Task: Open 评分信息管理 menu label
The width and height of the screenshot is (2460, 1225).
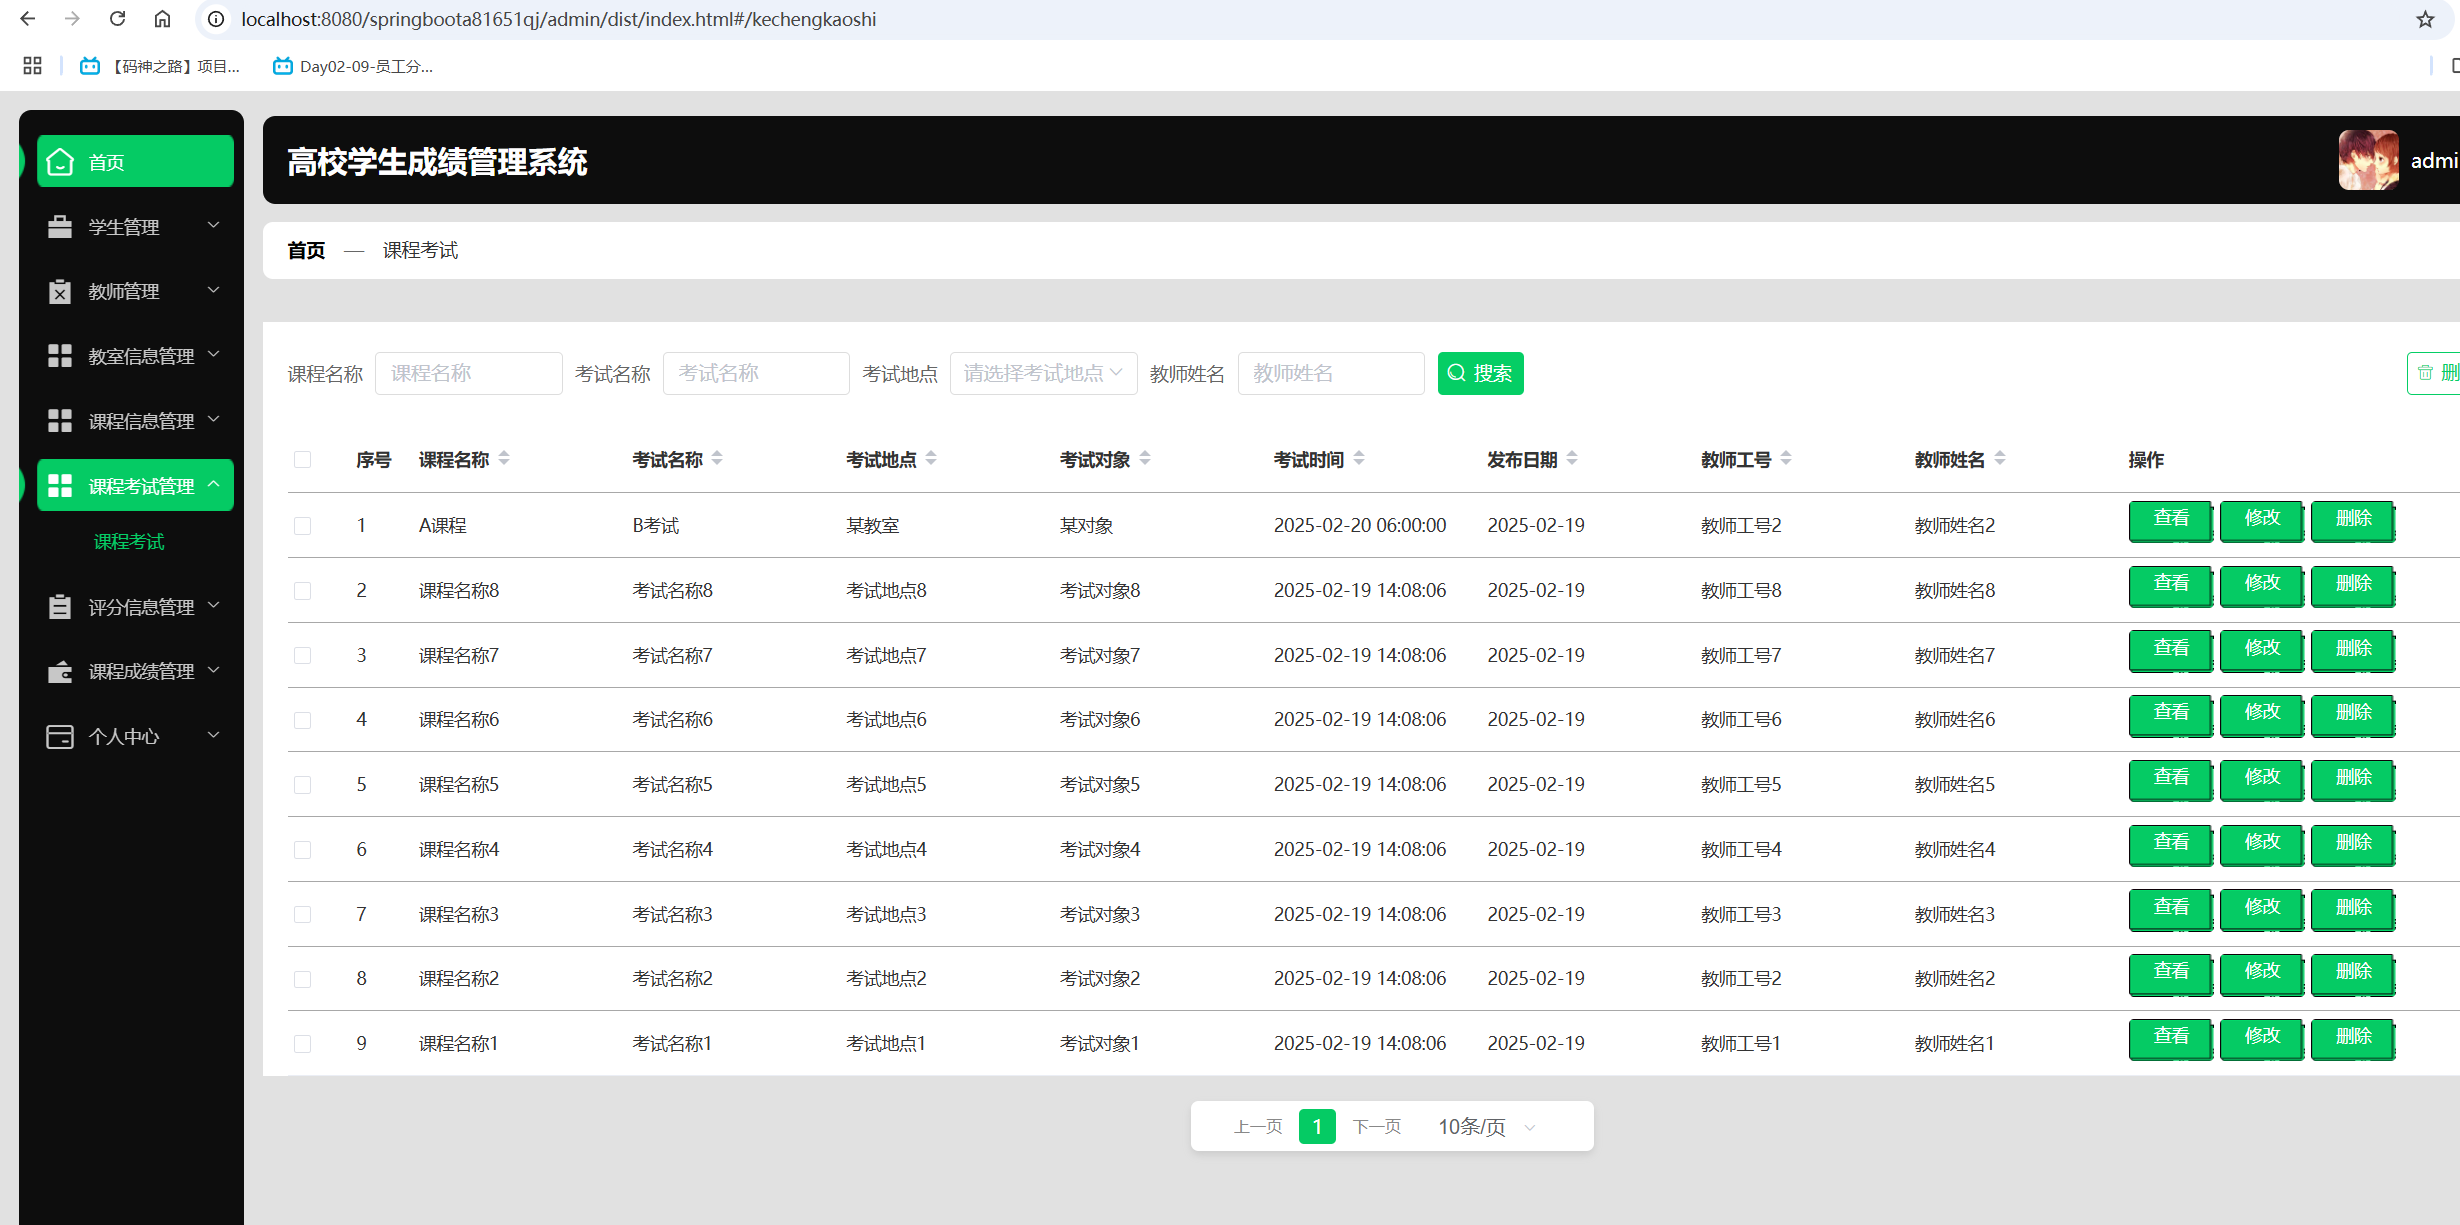Action: 141,607
